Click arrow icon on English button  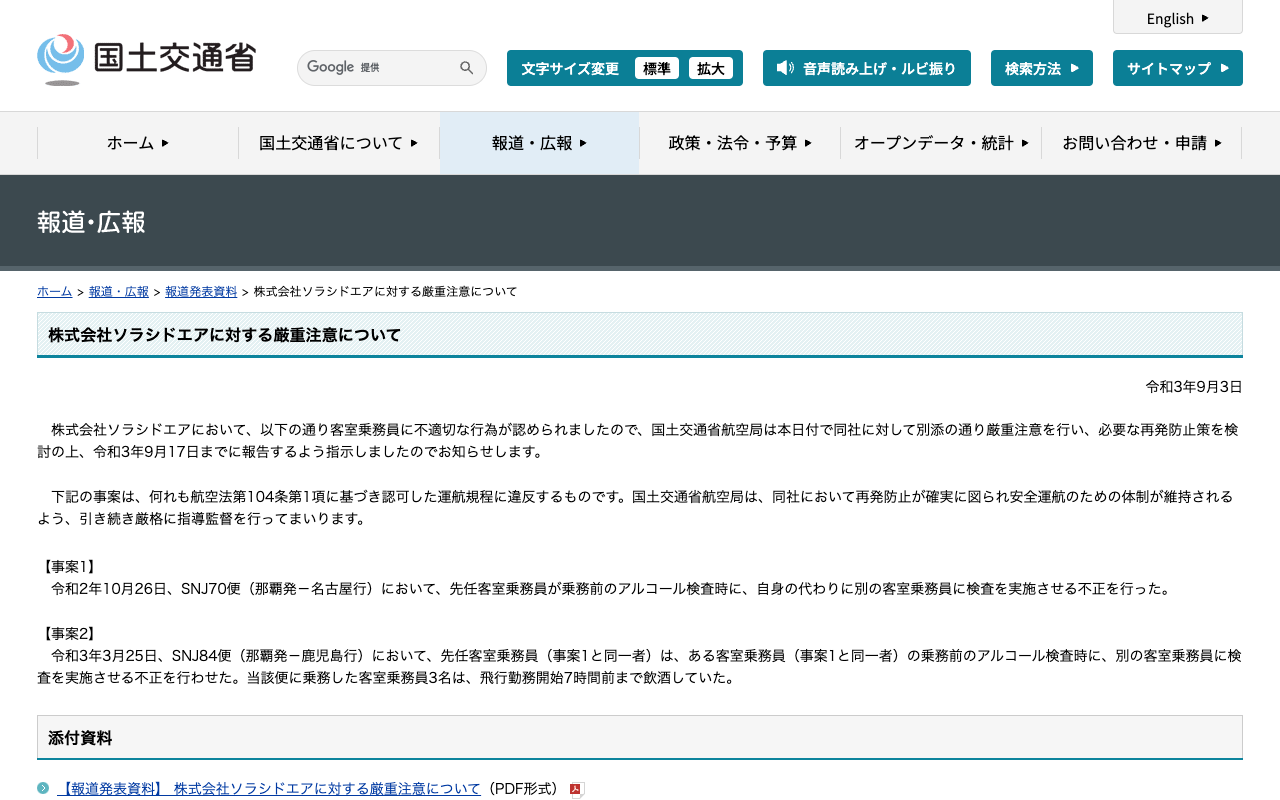tap(1205, 18)
